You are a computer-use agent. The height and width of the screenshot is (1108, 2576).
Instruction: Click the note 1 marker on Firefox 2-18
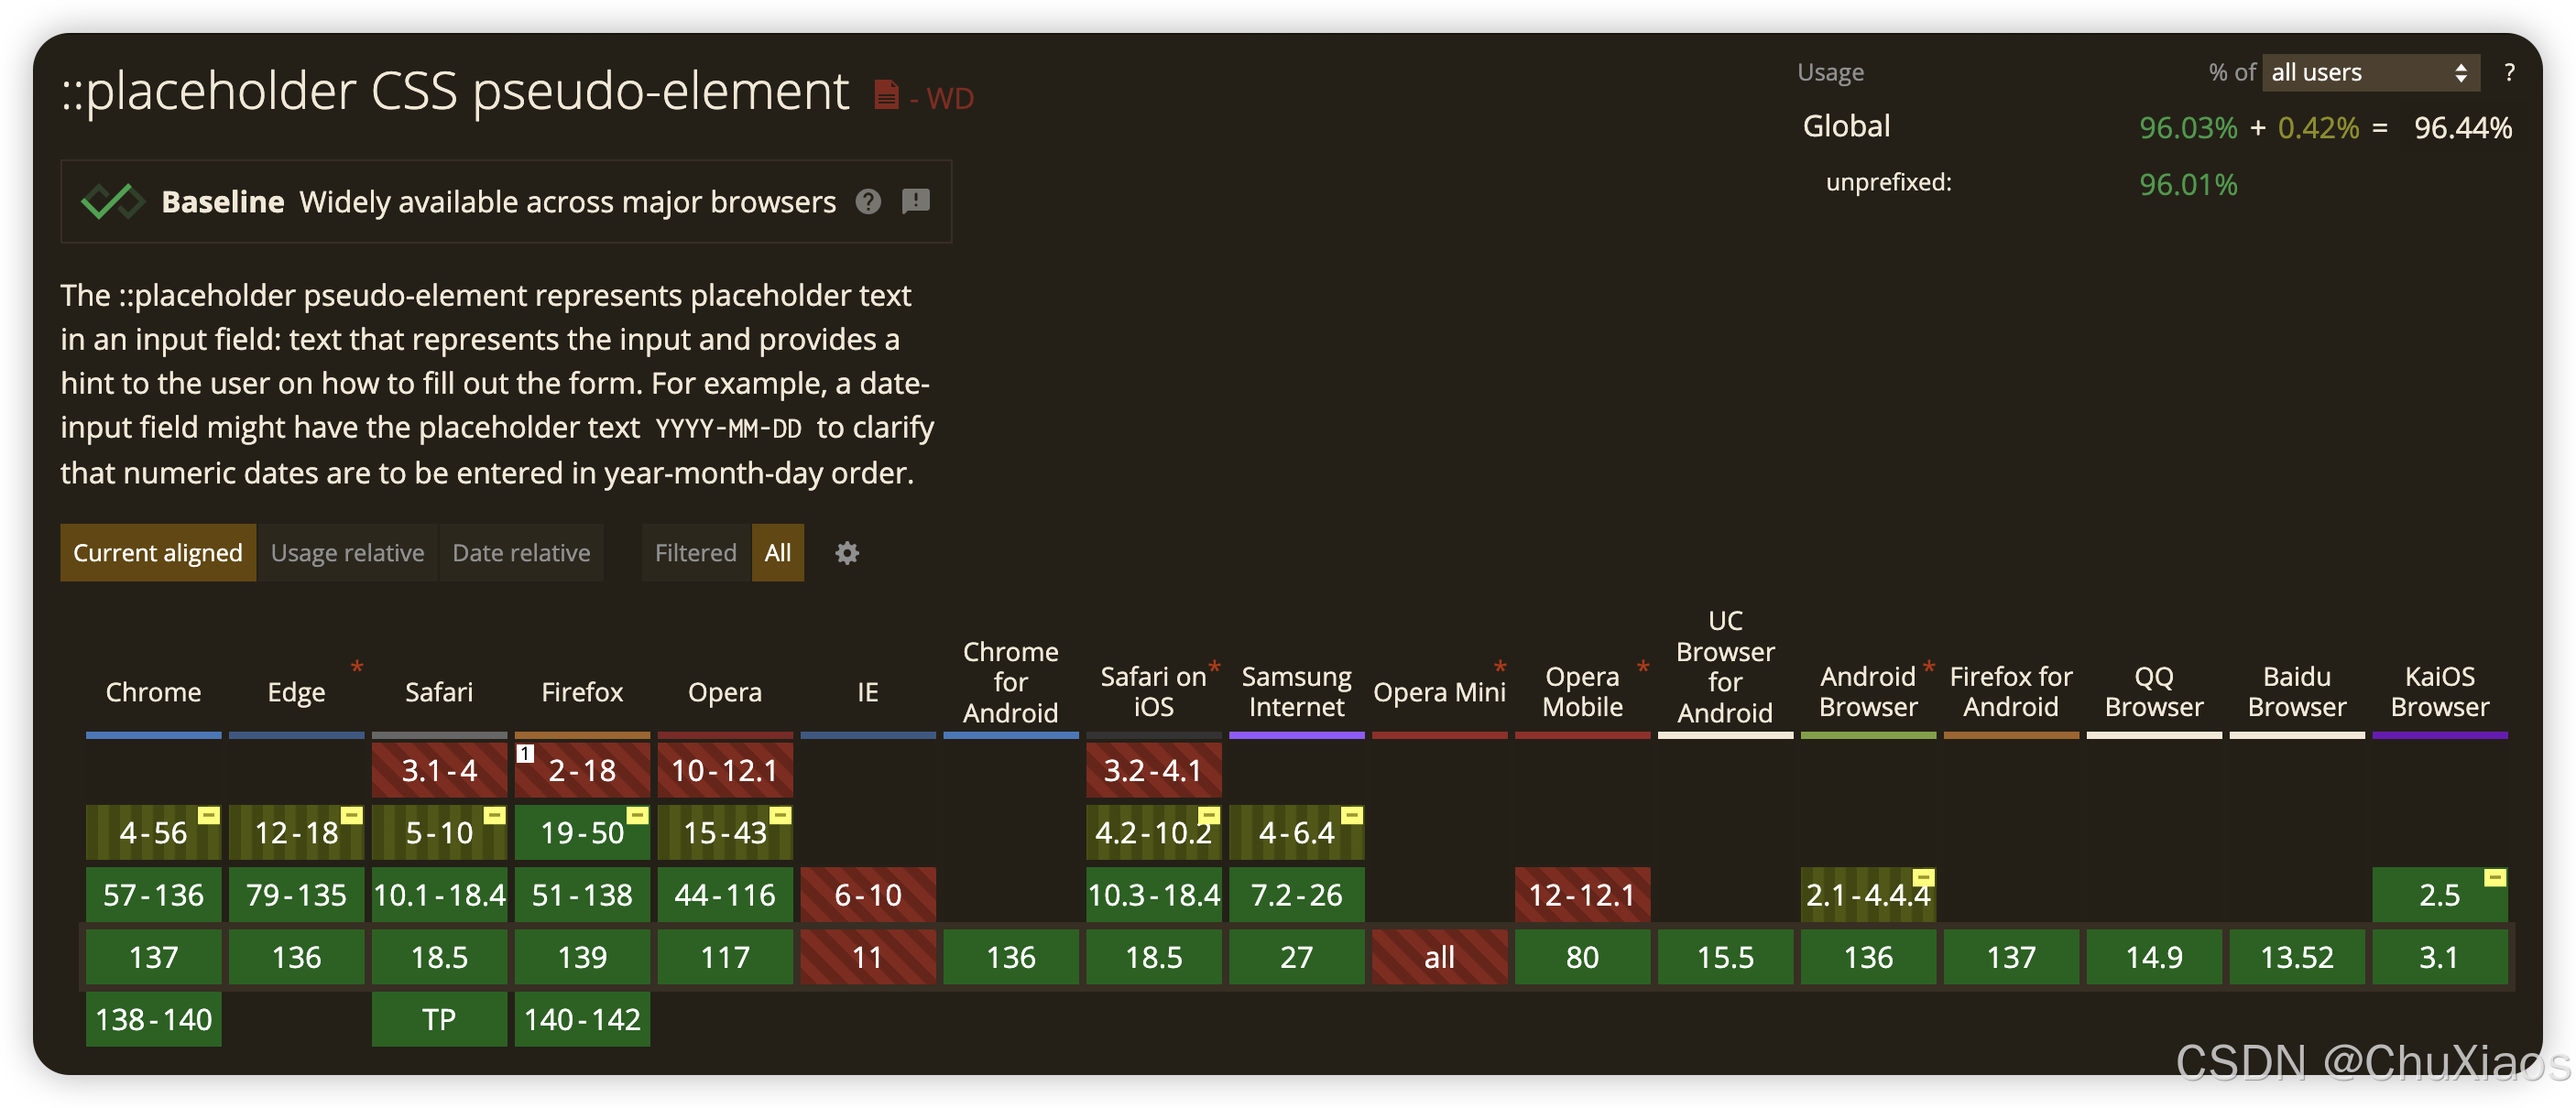click(526, 754)
